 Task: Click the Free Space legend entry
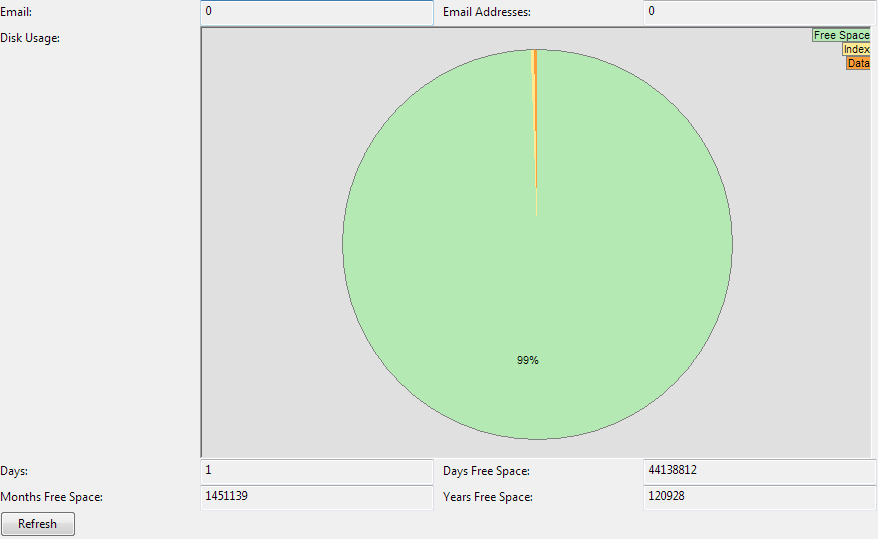tap(841, 35)
